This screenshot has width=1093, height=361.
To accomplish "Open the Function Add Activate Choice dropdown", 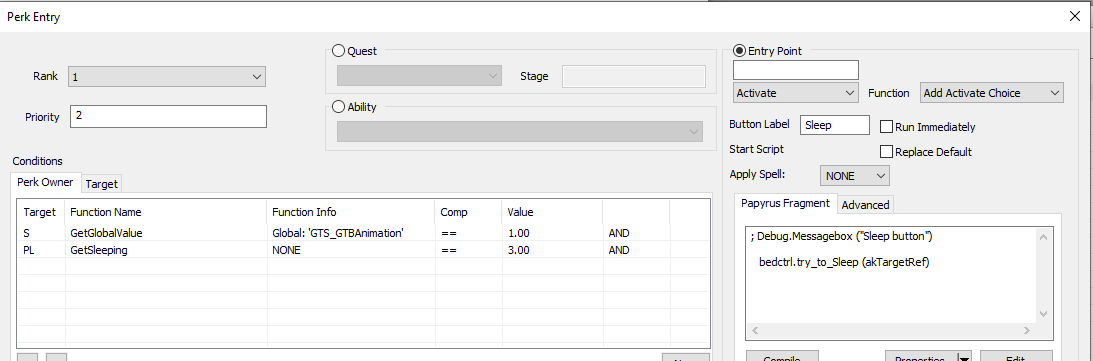I will [992, 93].
